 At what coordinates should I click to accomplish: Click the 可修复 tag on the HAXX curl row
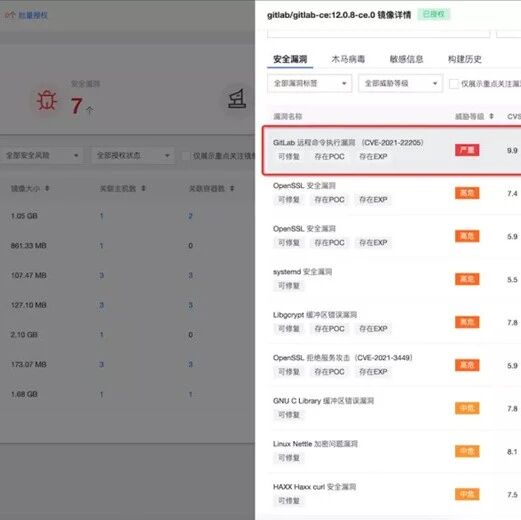(x=289, y=501)
